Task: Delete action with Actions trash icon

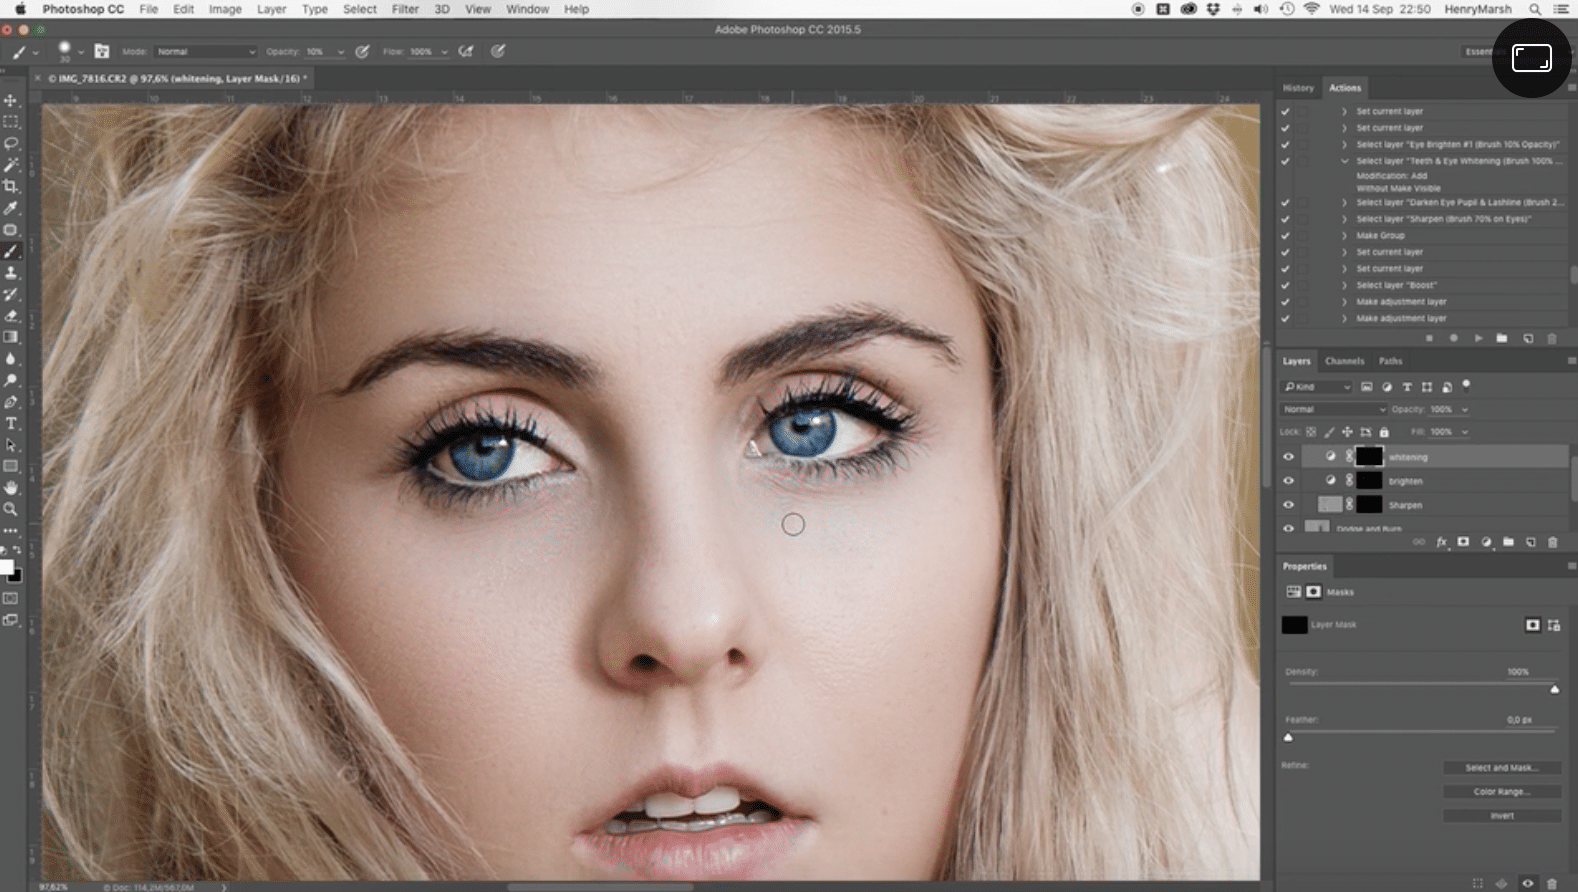Action: point(1552,338)
